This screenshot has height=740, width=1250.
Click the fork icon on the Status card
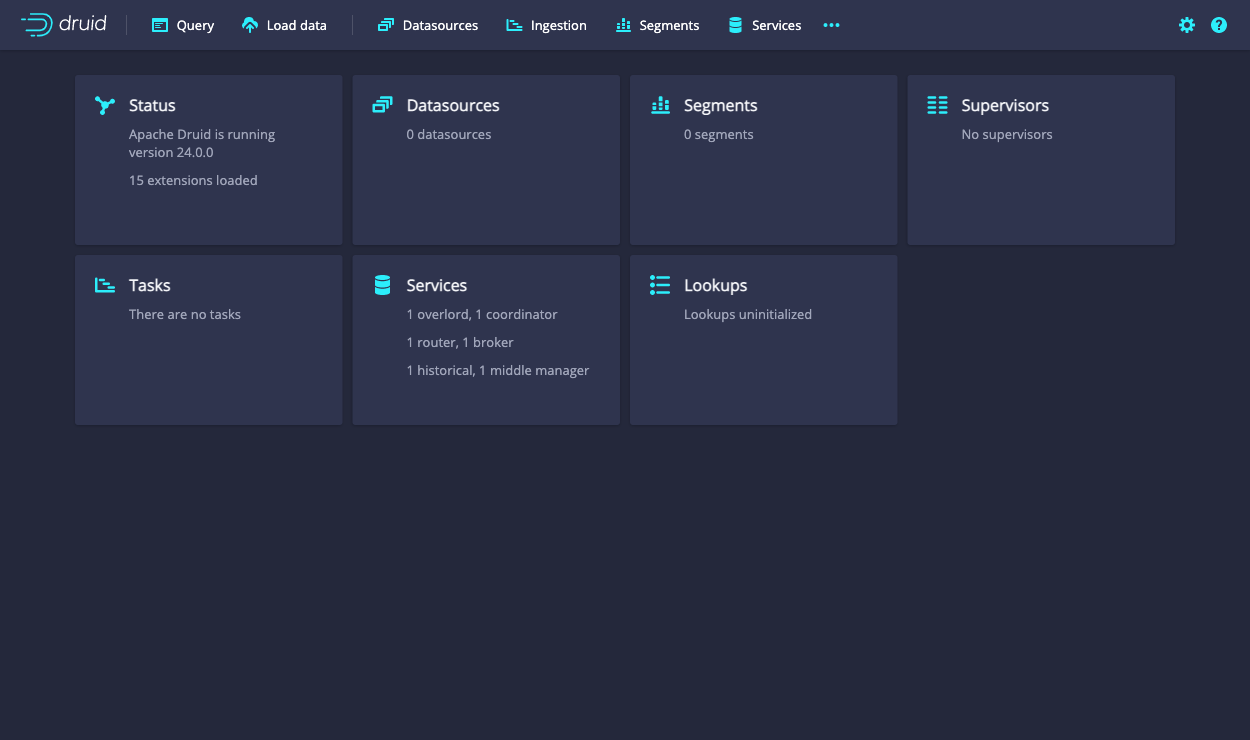(x=105, y=104)
